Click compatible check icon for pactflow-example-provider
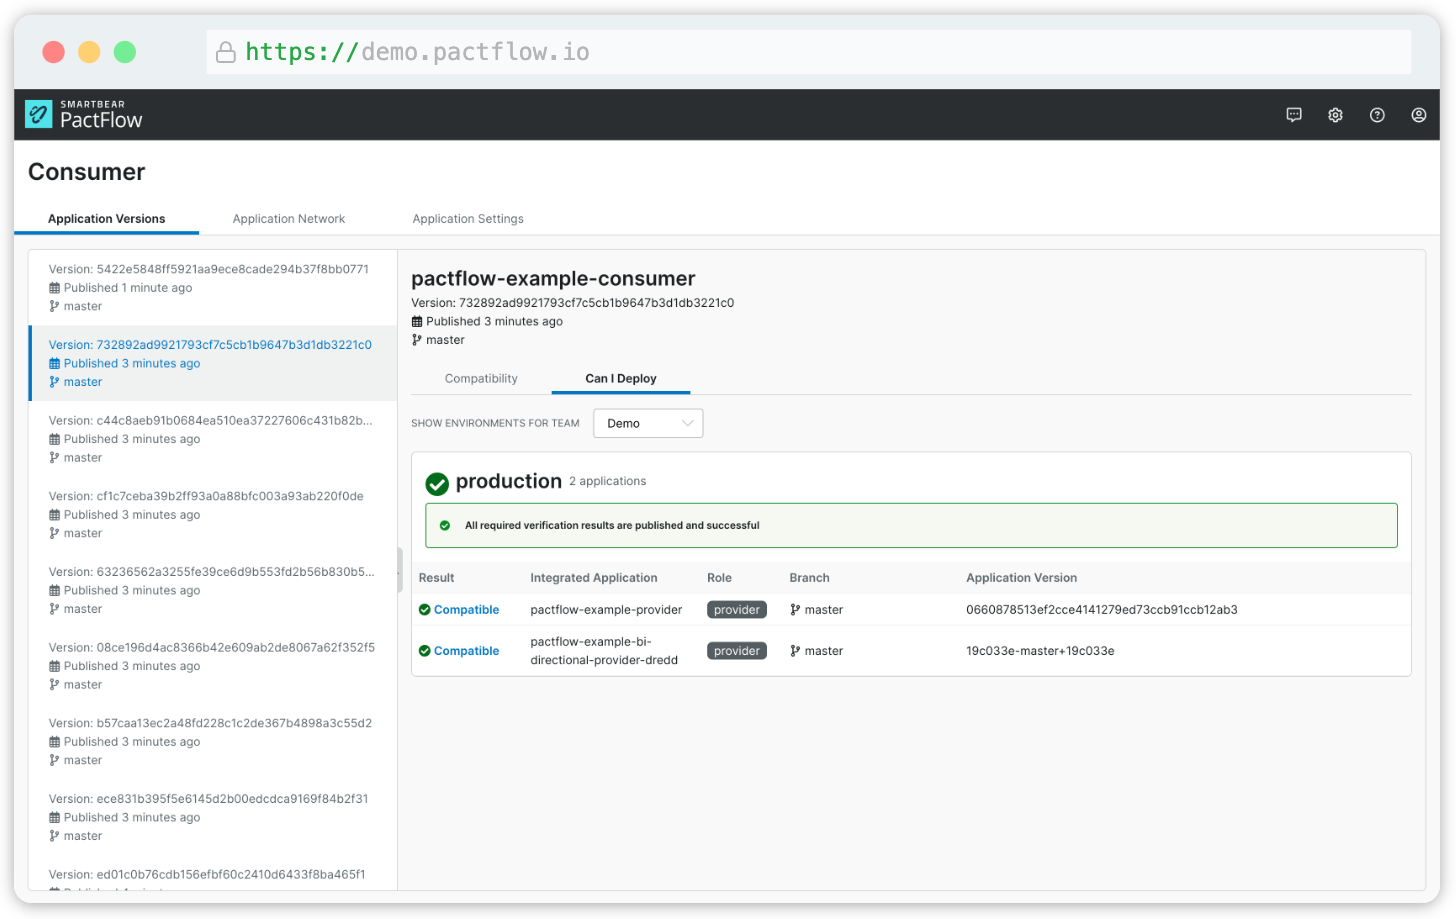The image size is (1456, 919). coord(424,610)
